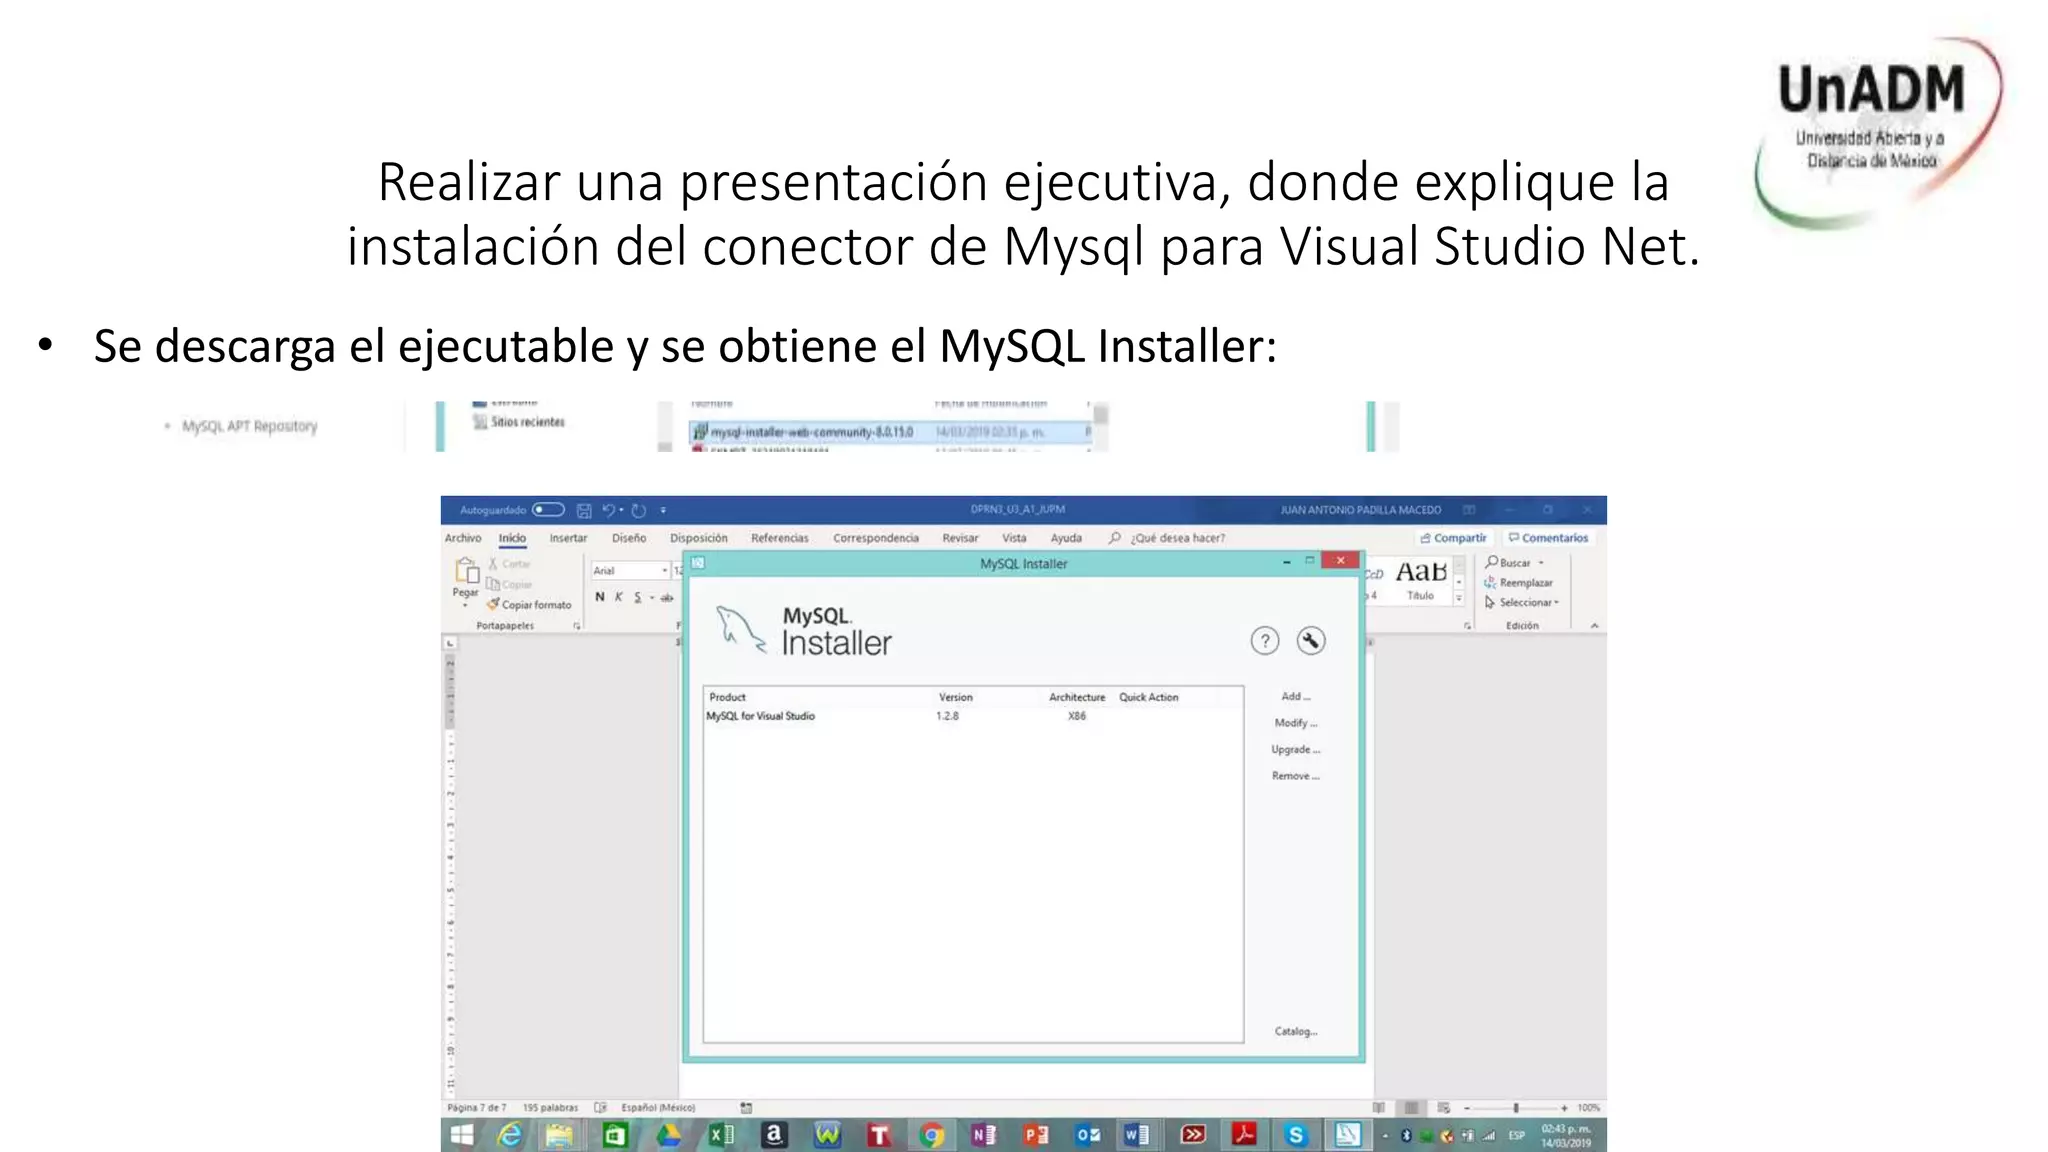Switch to the Diseño tab
This screenshot has height=1152, width=2048.
tap(629, 538)
